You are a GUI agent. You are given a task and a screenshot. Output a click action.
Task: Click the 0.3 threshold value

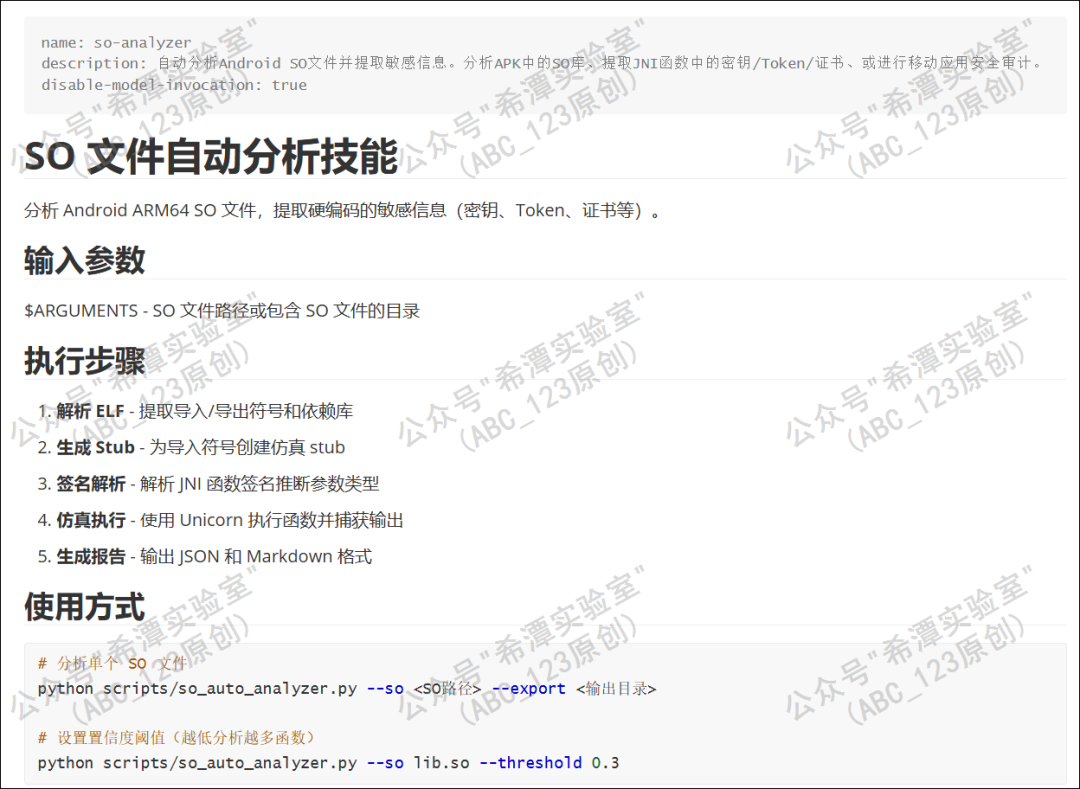pyautogui.click(x=605, y=763)
